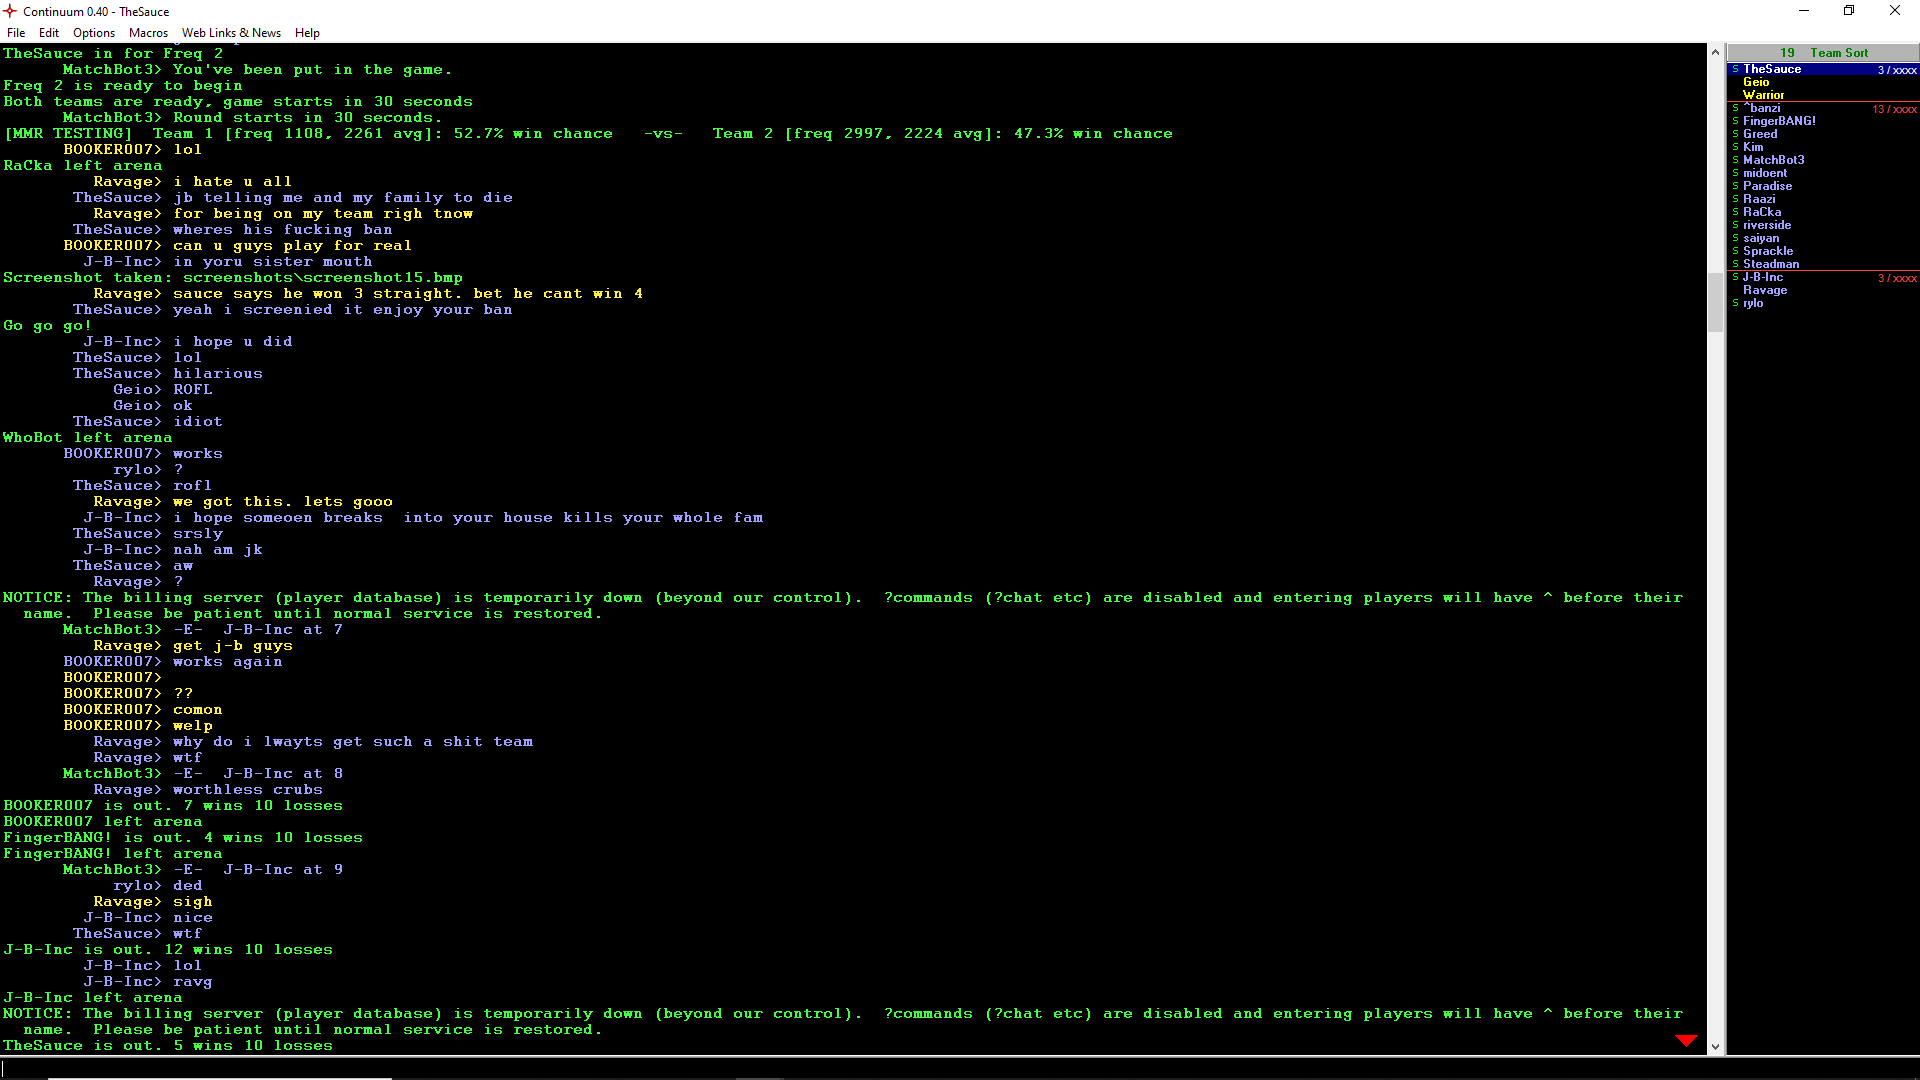
Task: Open the Macros menu
Action: click(x=148, y=33)
